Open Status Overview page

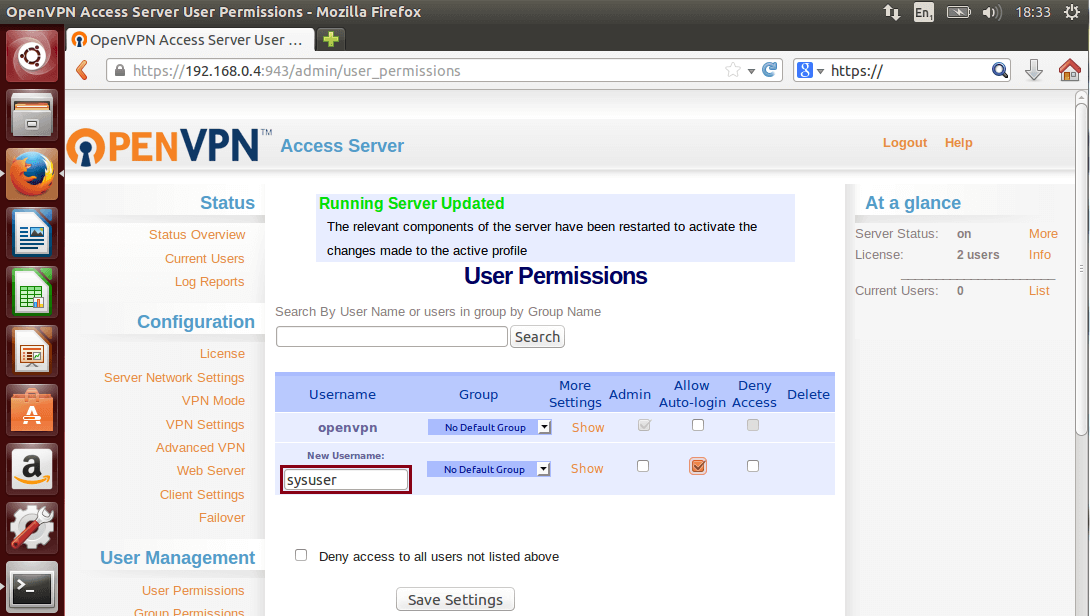tap(197, 235)
